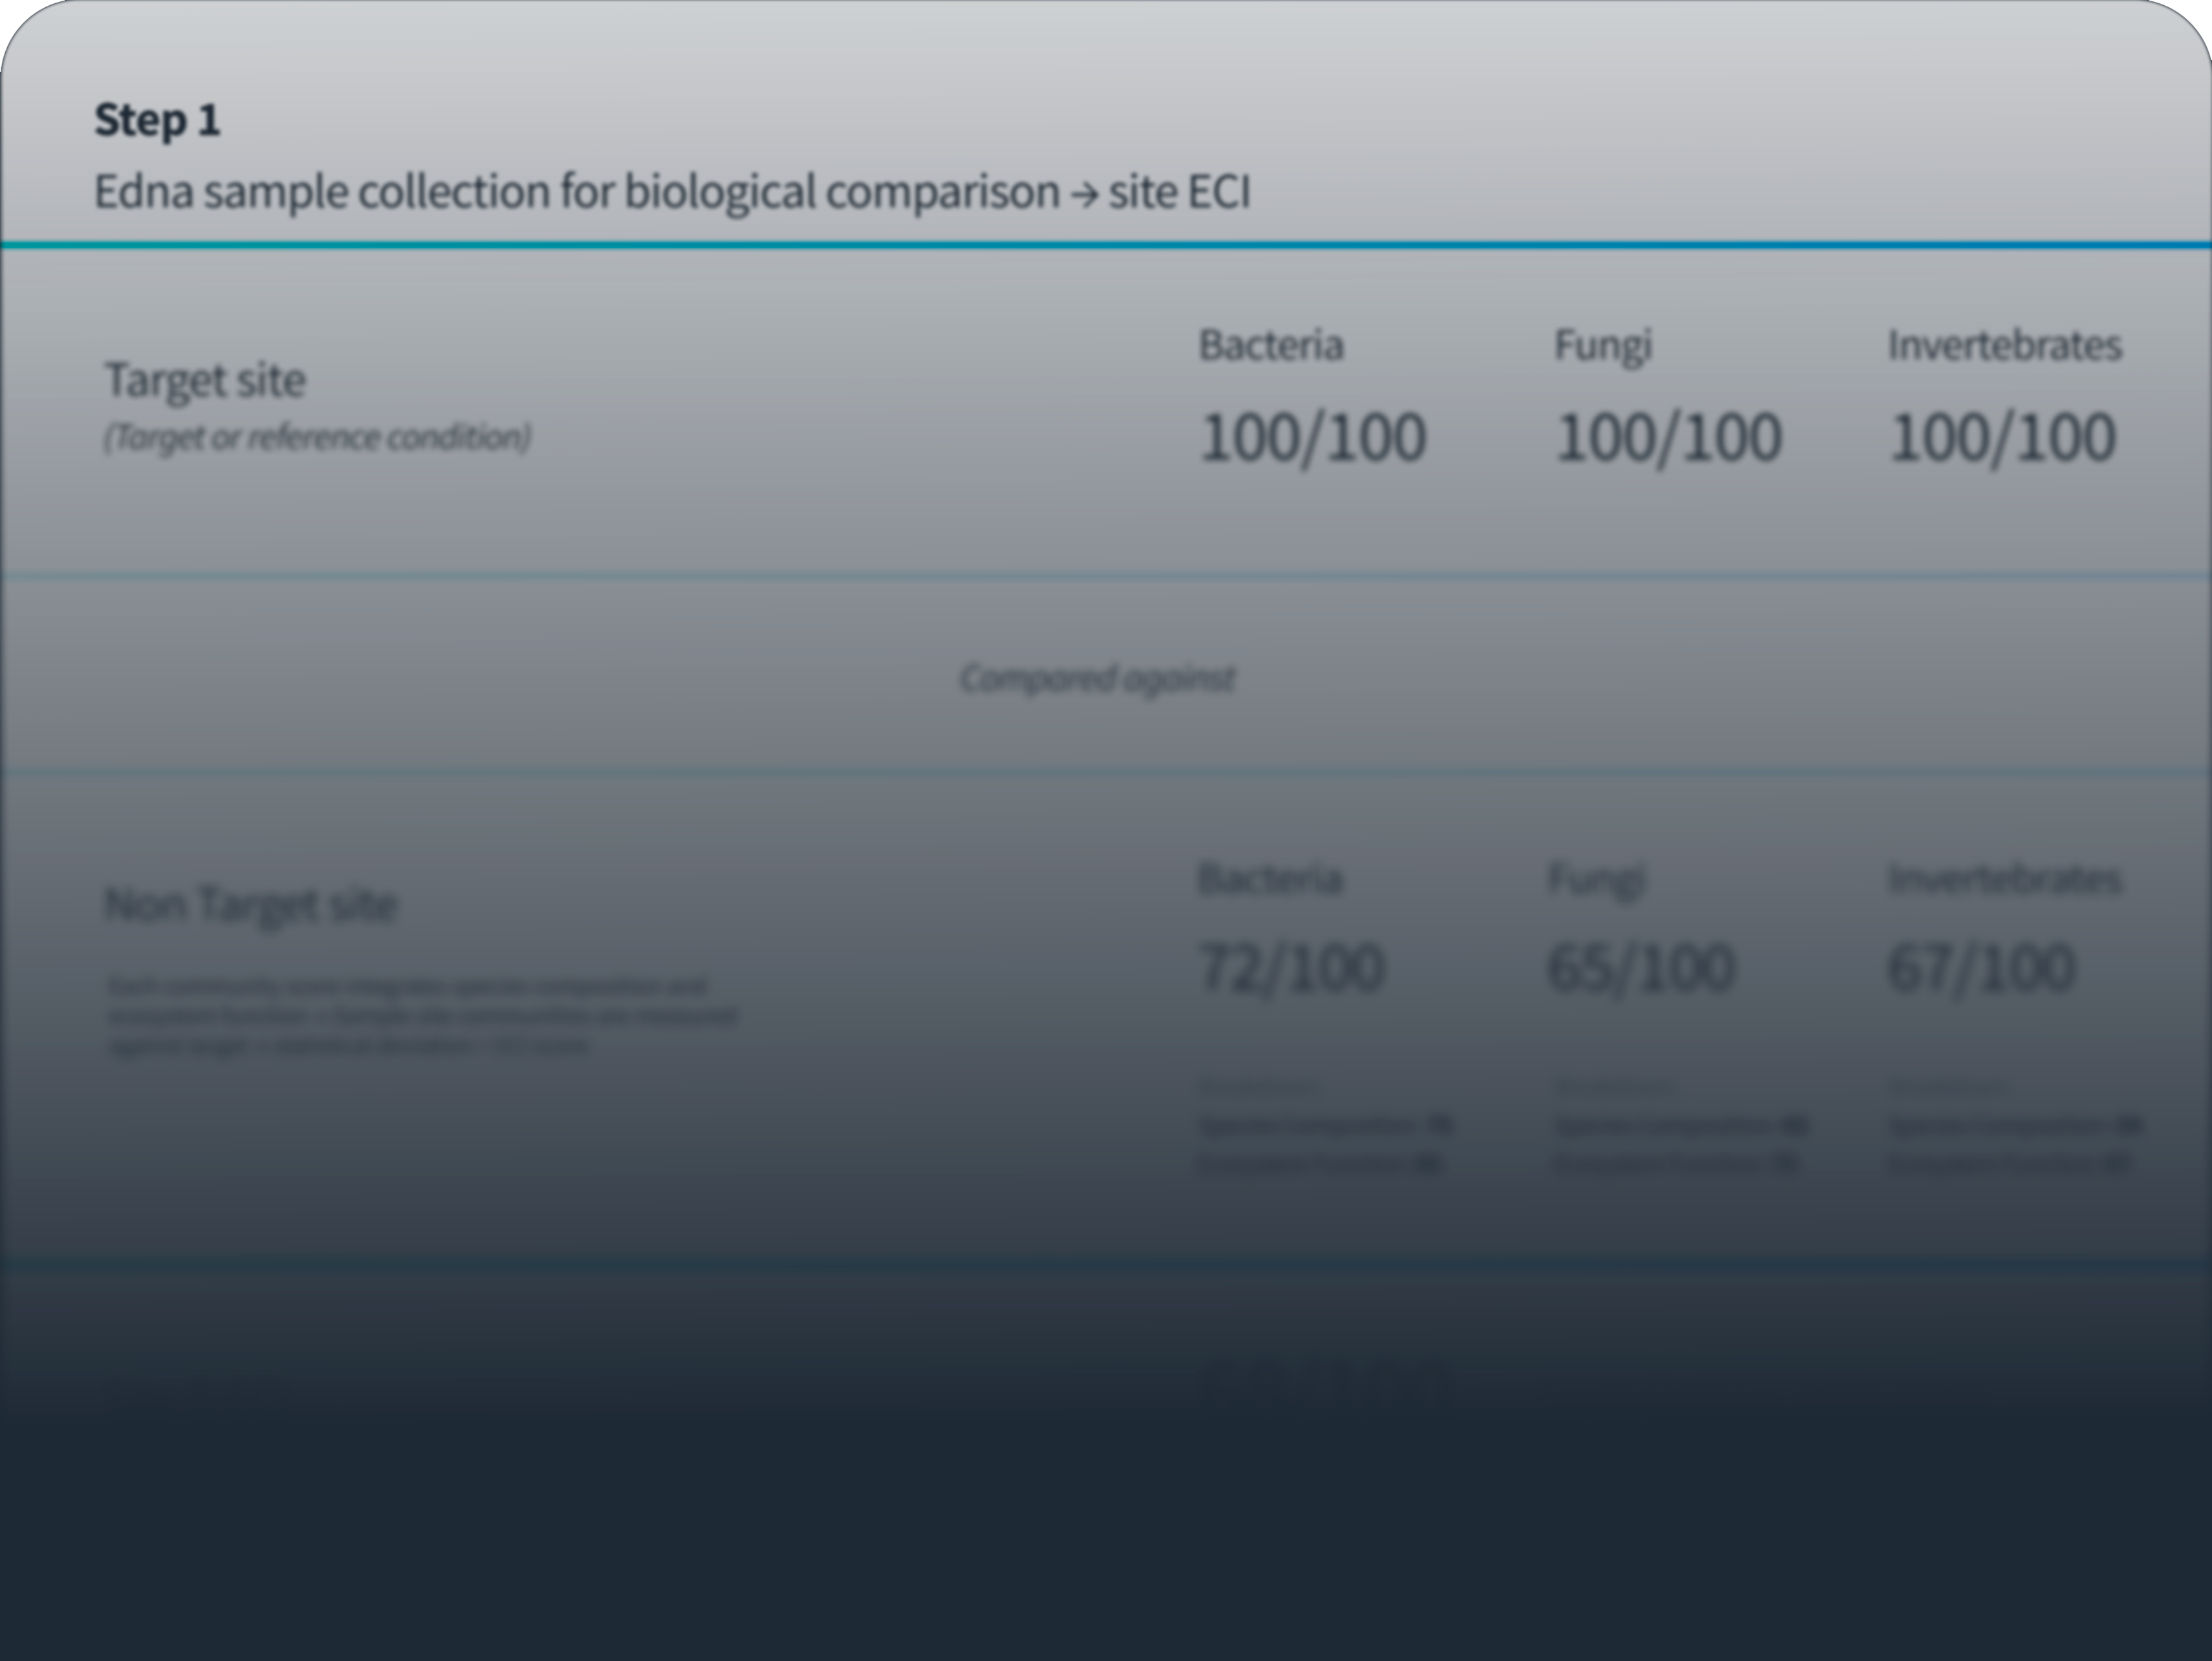The height and width of the screenshot is (1661, 2212).
Task: Click the Non Target site label
Action: pyautogui.click(x=251, y=905)
